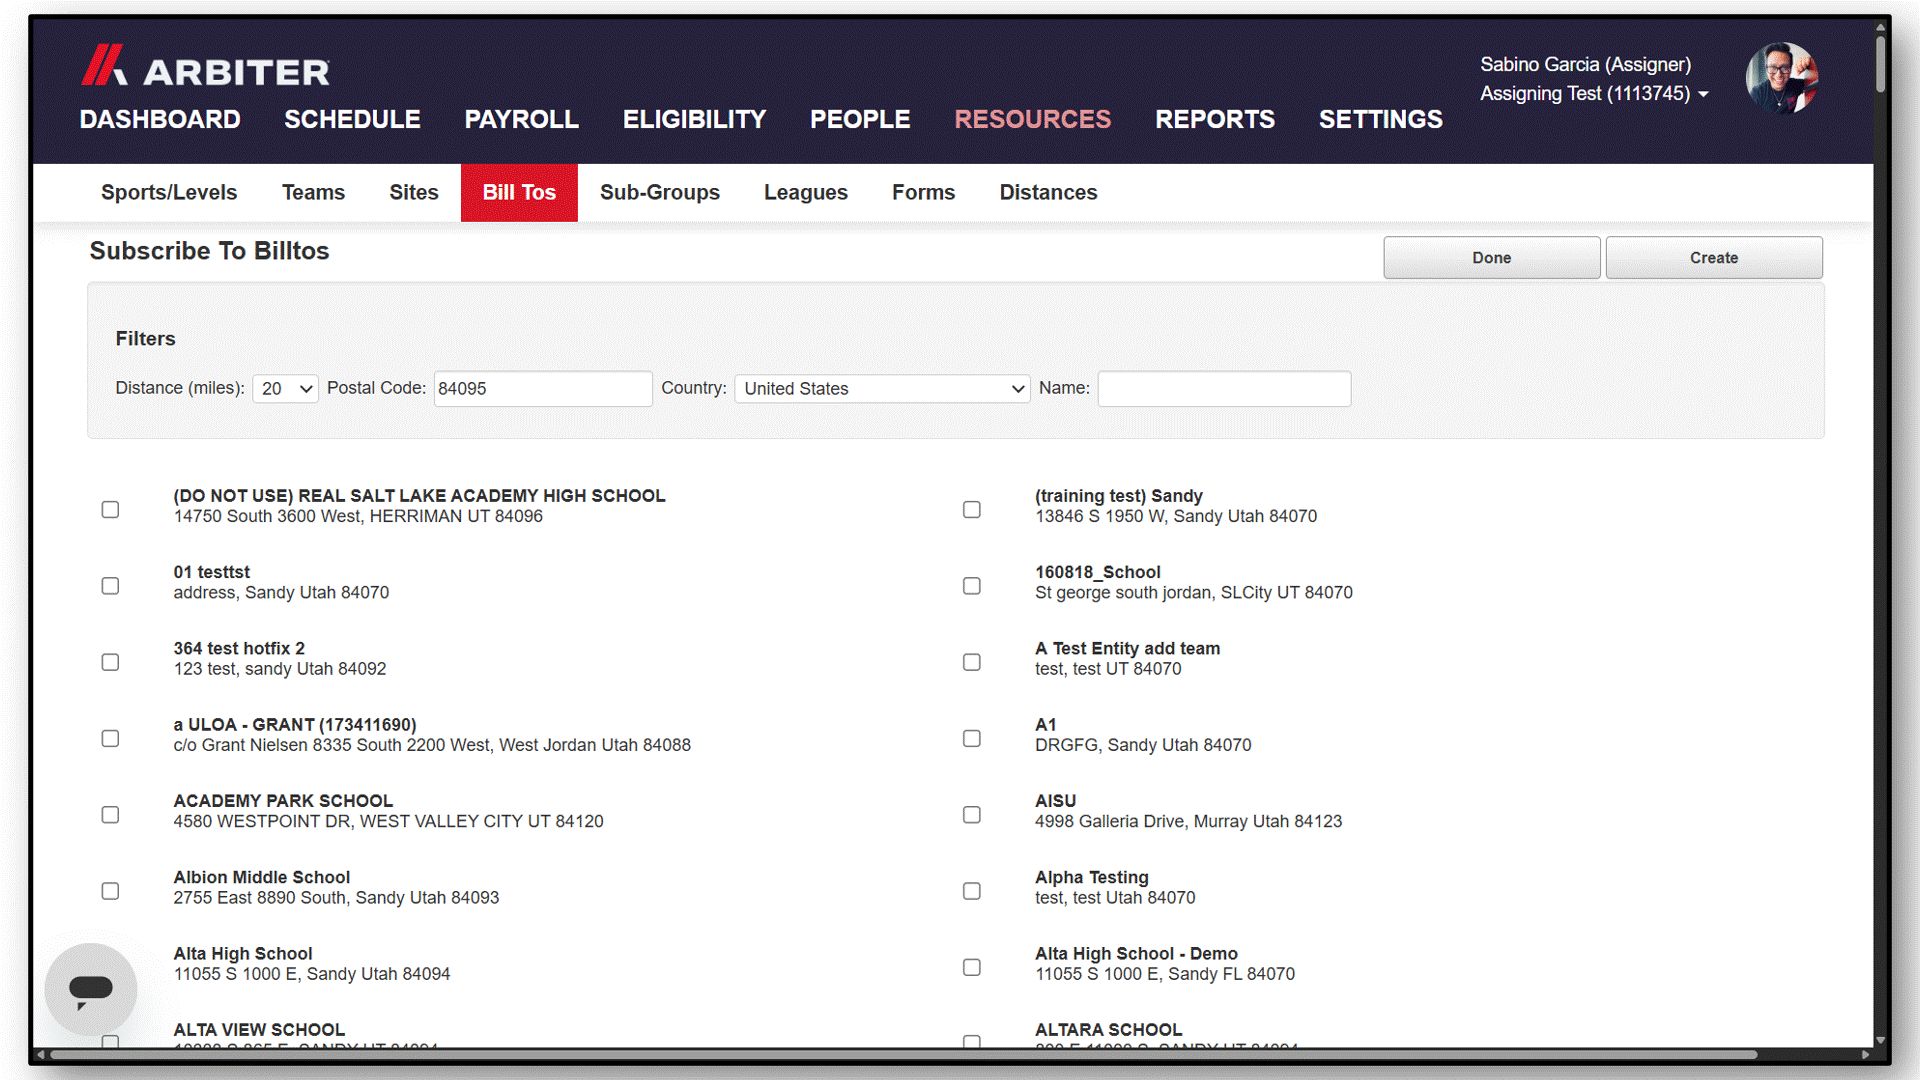Click the horizontal scrollbar at bottom

tap(904, 1054)
